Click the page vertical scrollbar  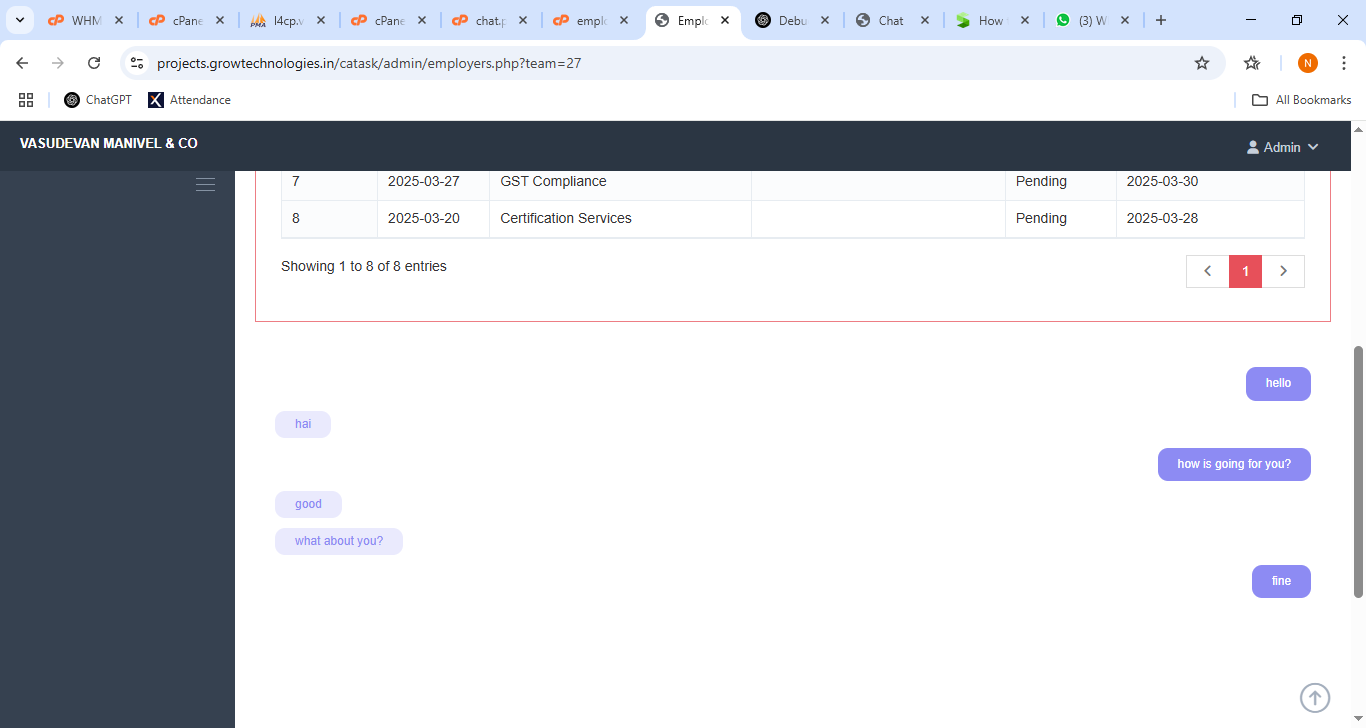1358,472
